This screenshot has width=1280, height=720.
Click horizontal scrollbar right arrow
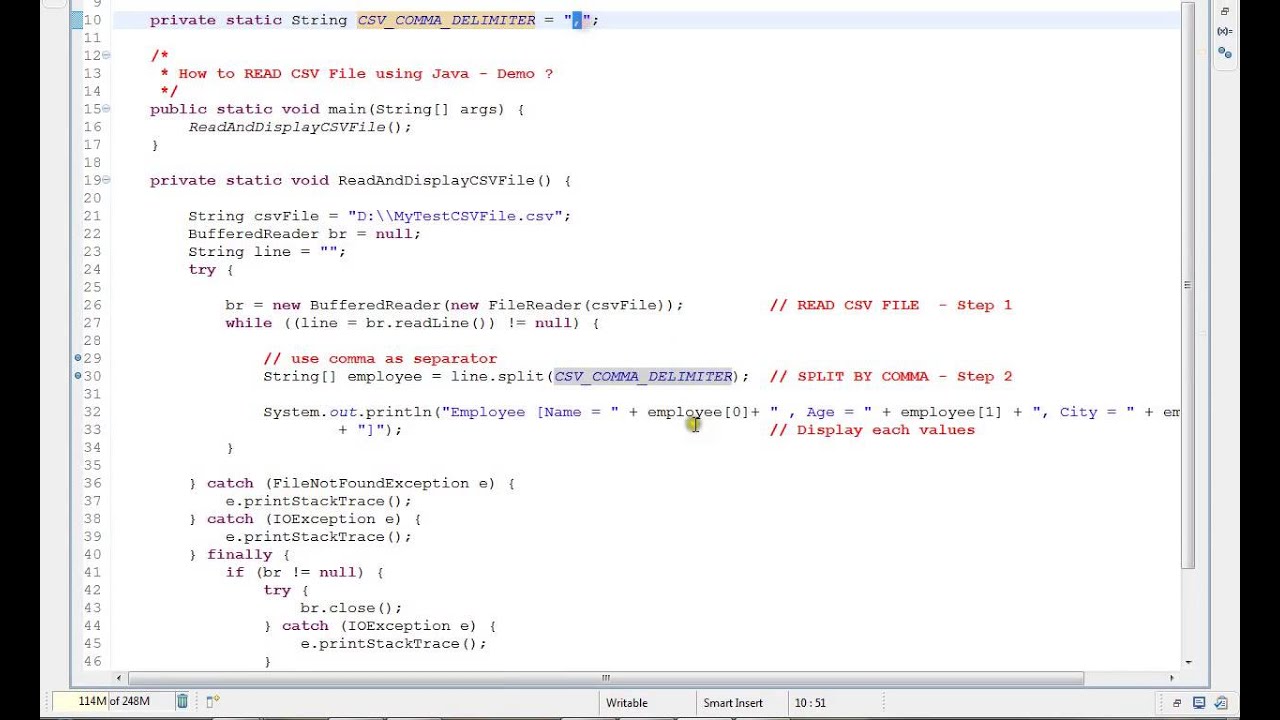pyautogui.click(x=1172, y=678)
